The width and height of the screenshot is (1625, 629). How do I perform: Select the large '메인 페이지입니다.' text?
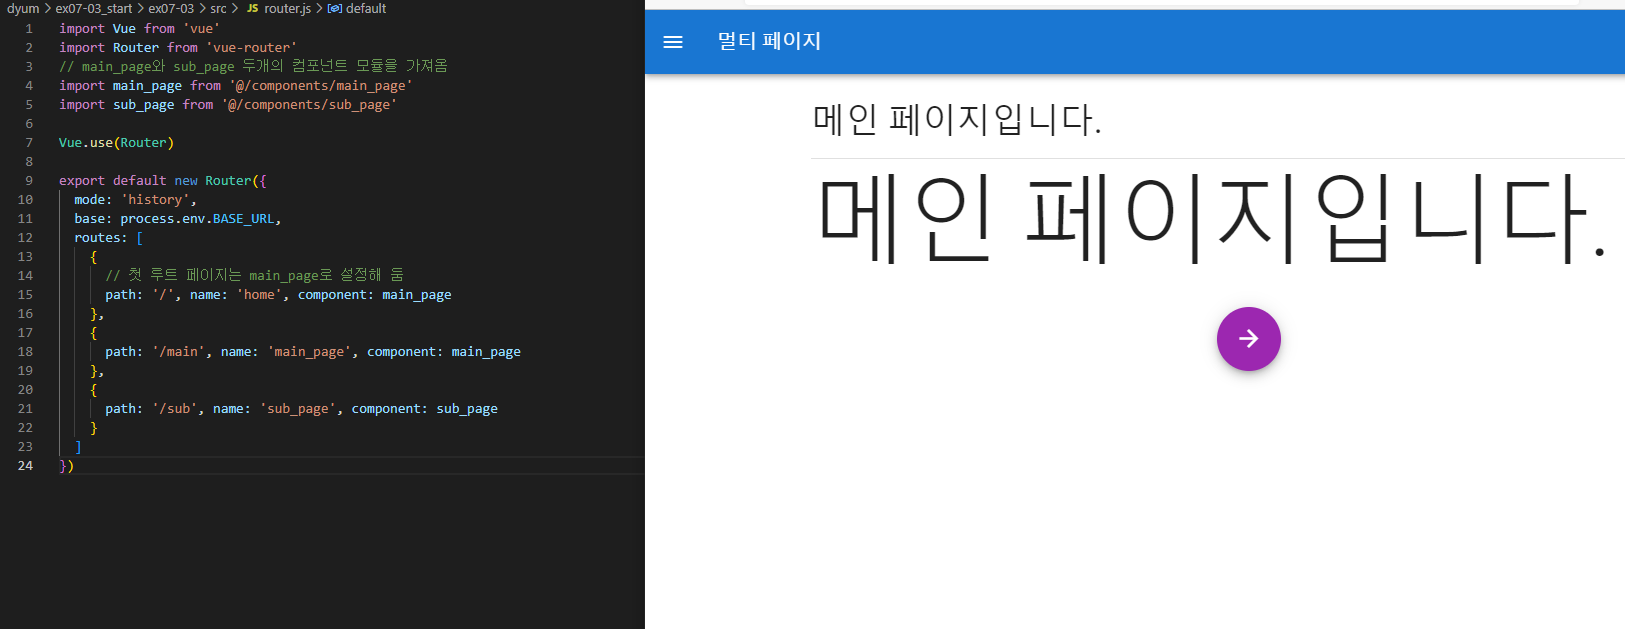[x=1212, y=219]
